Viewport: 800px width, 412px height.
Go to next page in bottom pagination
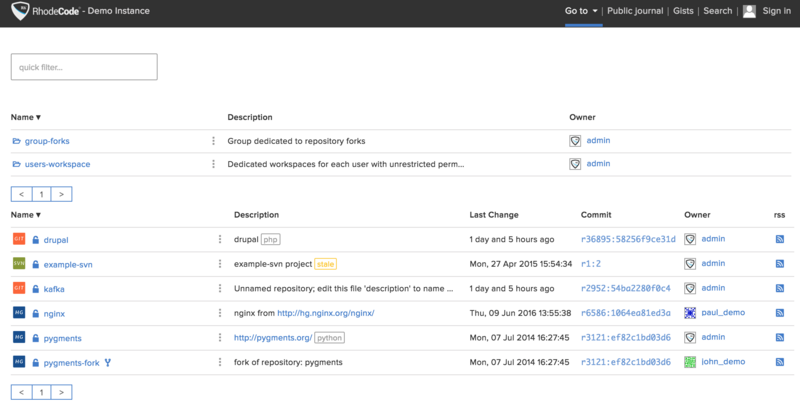point(62,393)
